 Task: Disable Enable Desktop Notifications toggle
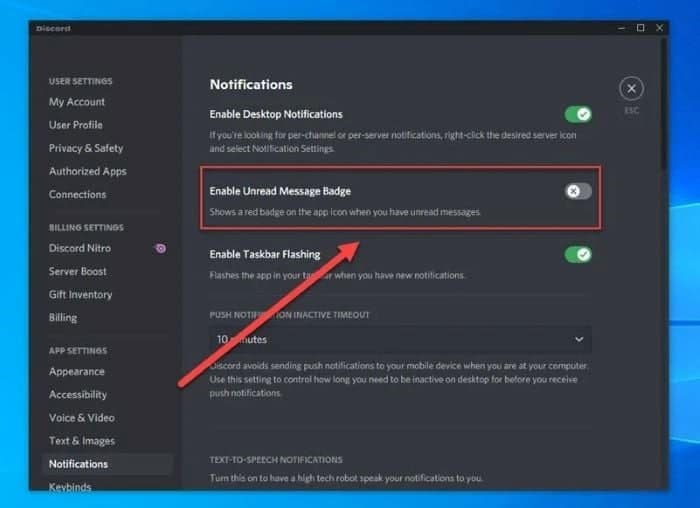[578, 115]
